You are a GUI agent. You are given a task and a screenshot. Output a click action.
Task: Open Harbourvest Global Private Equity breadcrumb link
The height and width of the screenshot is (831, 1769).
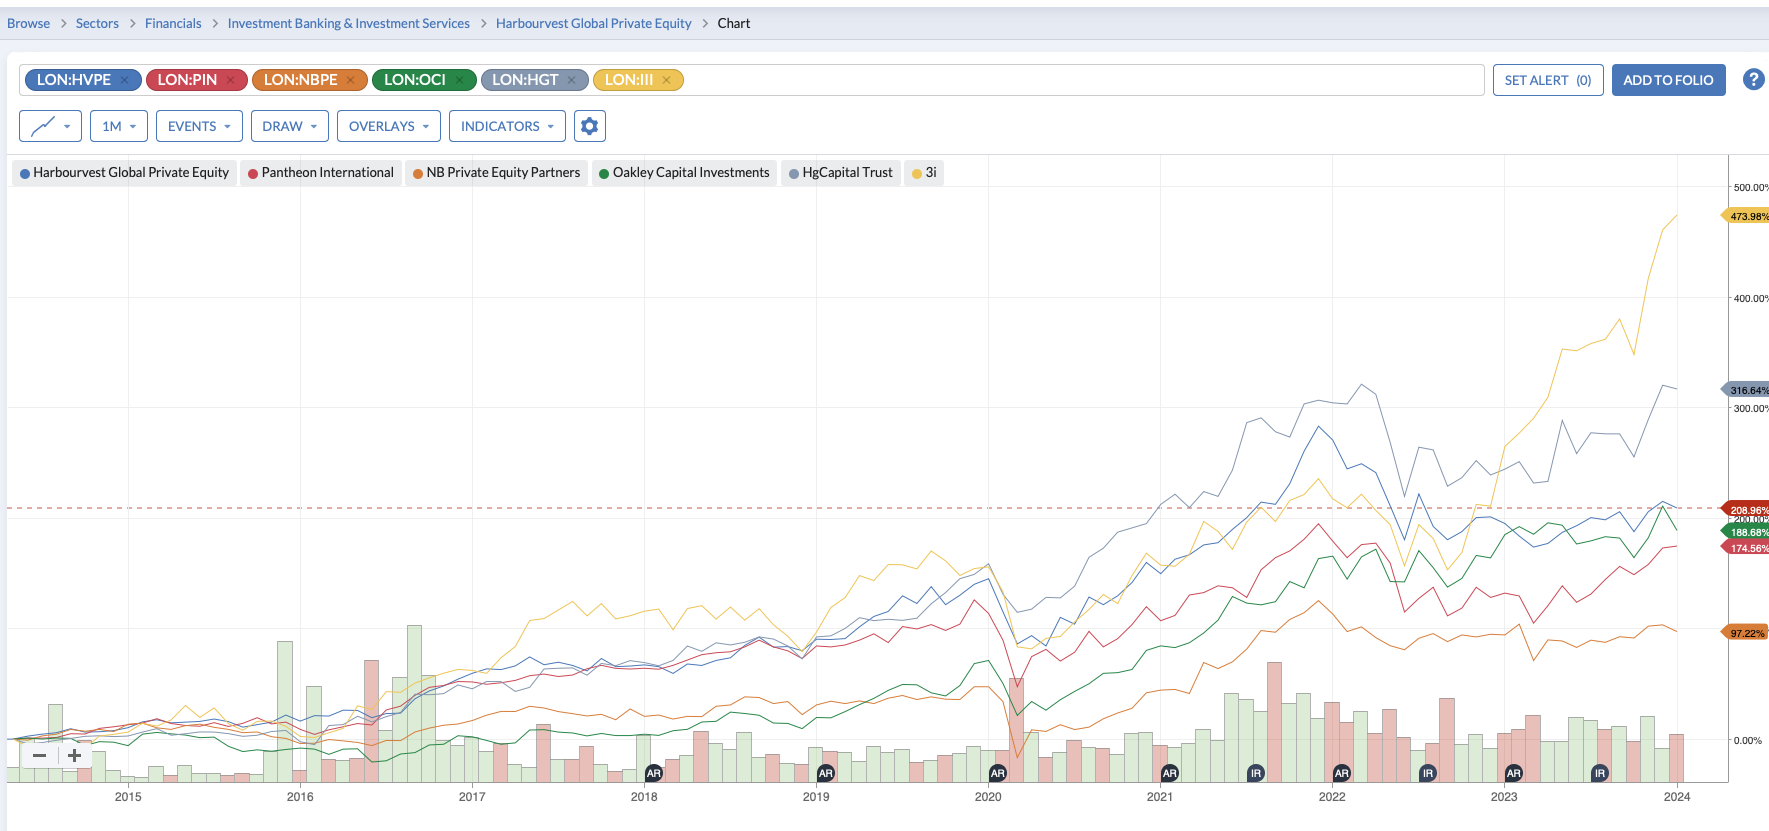tap(594, 23)
